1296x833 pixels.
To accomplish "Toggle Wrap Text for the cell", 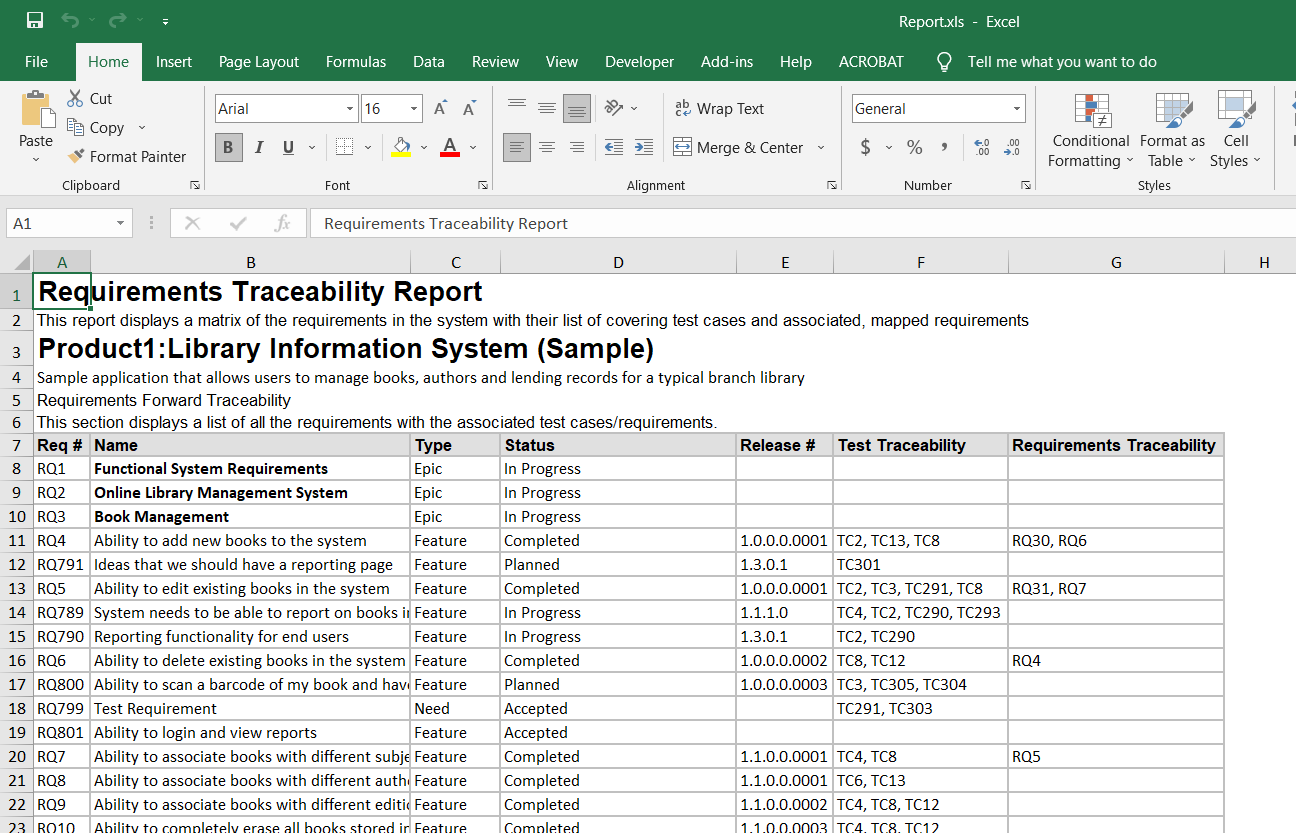I will click(719, 108).
